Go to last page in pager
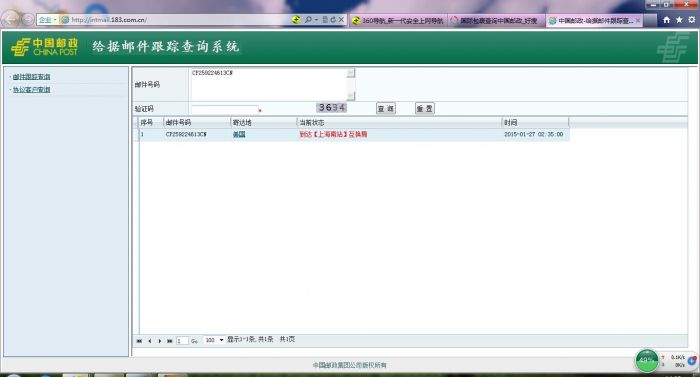700x377 pixels. point(170,341)
